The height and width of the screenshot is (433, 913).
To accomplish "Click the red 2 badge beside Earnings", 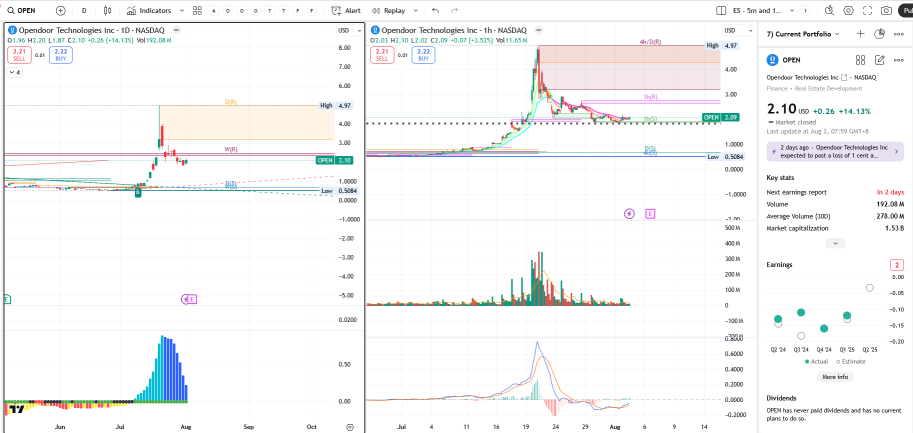I will [897, 265].
